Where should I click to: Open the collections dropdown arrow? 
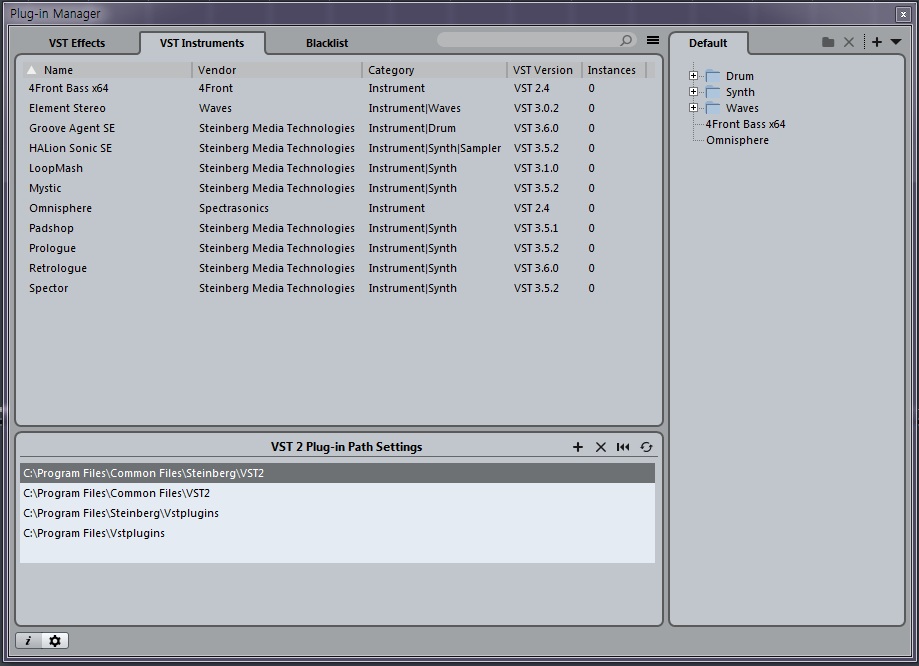(x=896, y=42)
